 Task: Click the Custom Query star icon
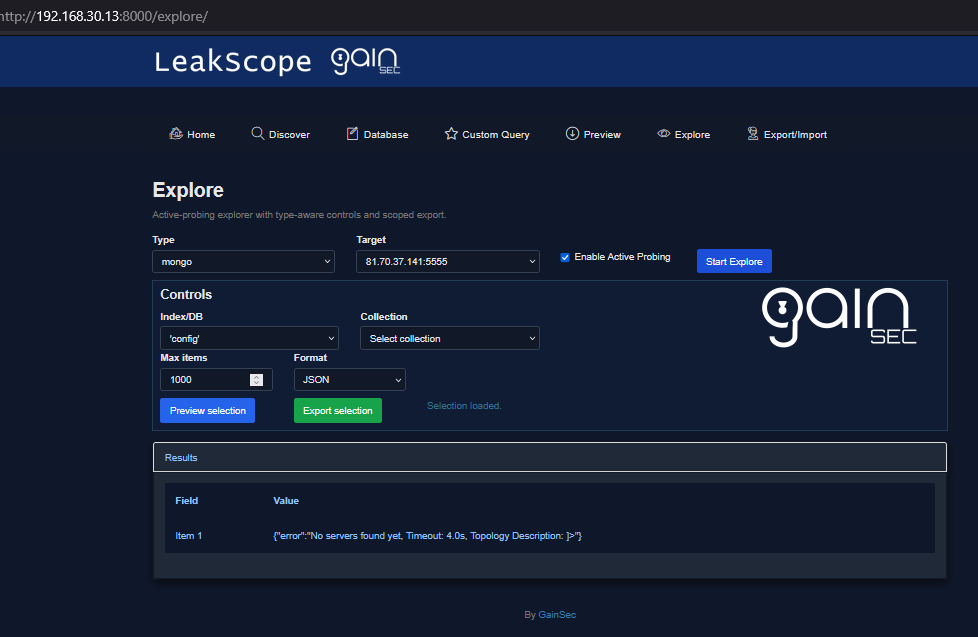click(x=451, y=134)
